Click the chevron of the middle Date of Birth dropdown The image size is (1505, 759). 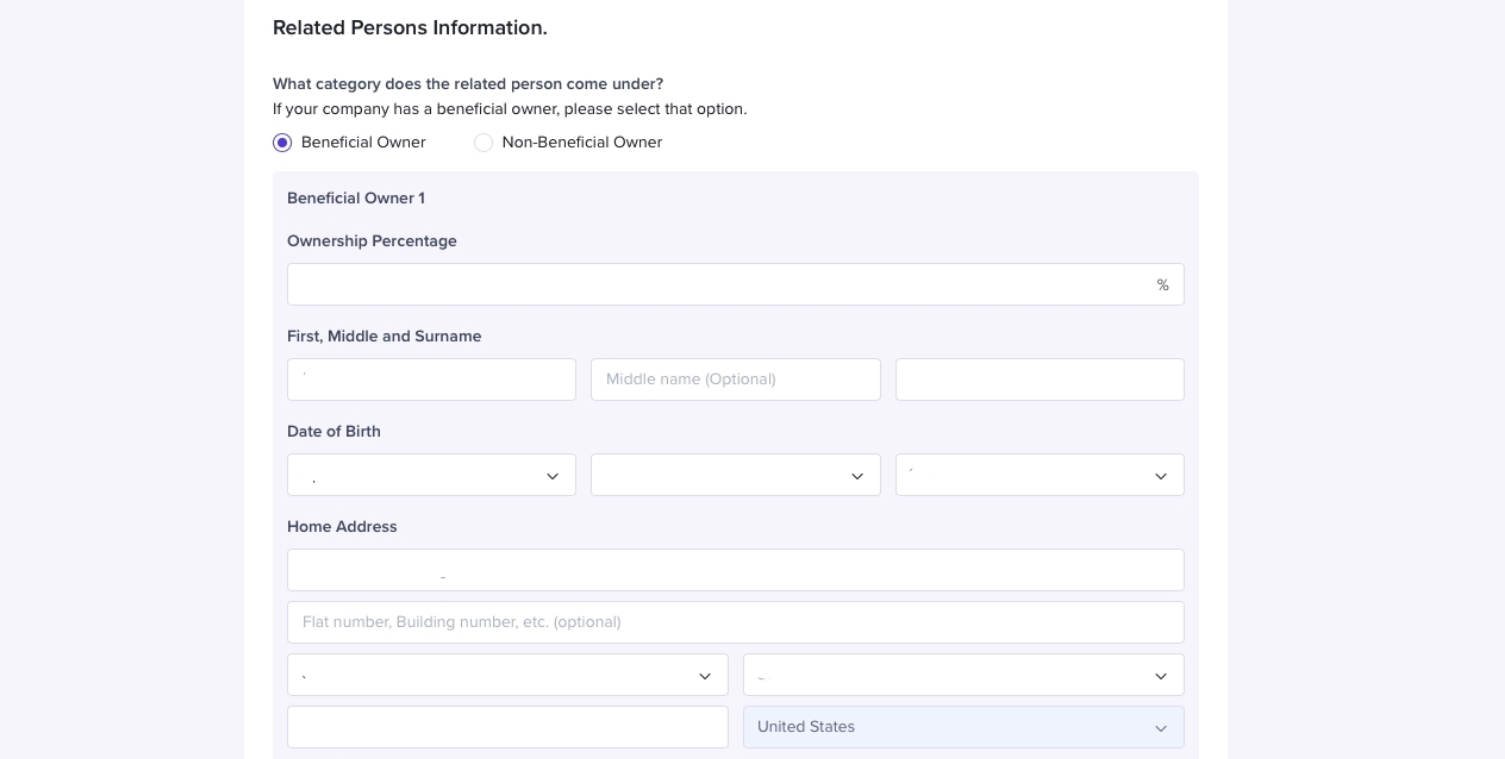pyautogui.click(x=857, y=476)
